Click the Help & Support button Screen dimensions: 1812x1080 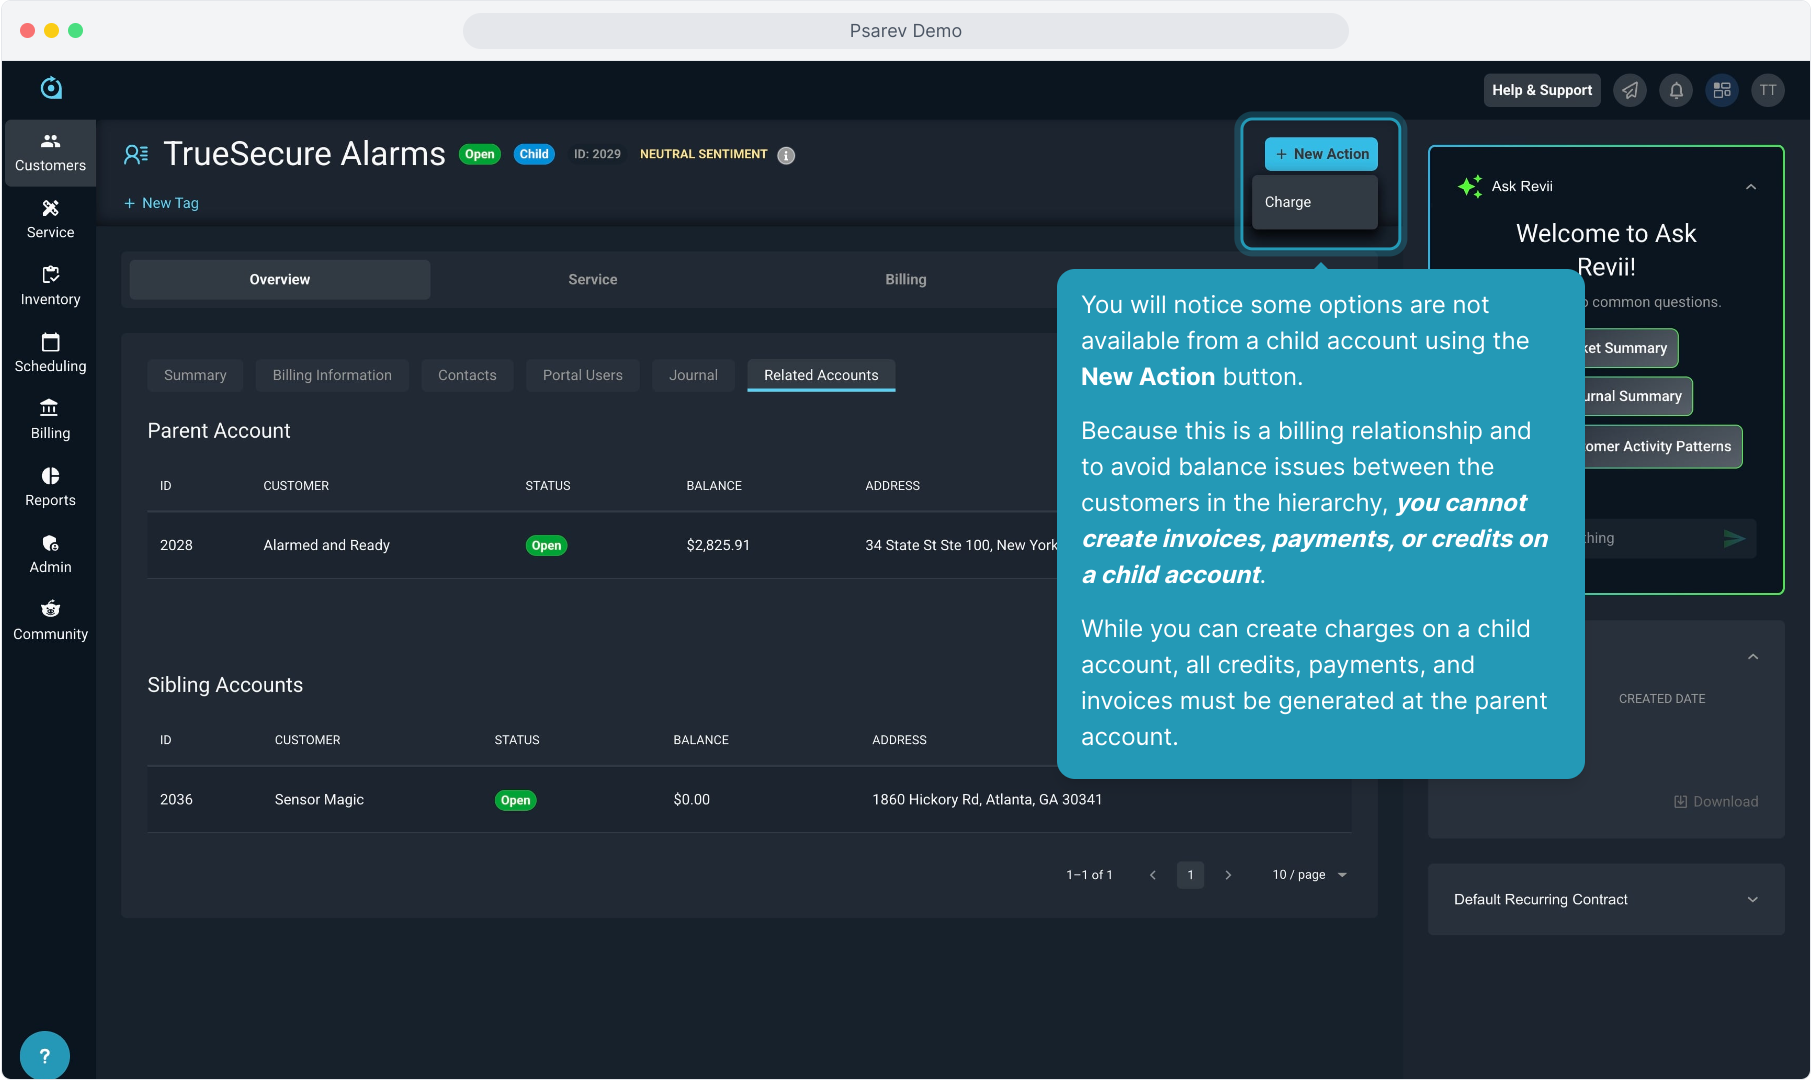1541,90
